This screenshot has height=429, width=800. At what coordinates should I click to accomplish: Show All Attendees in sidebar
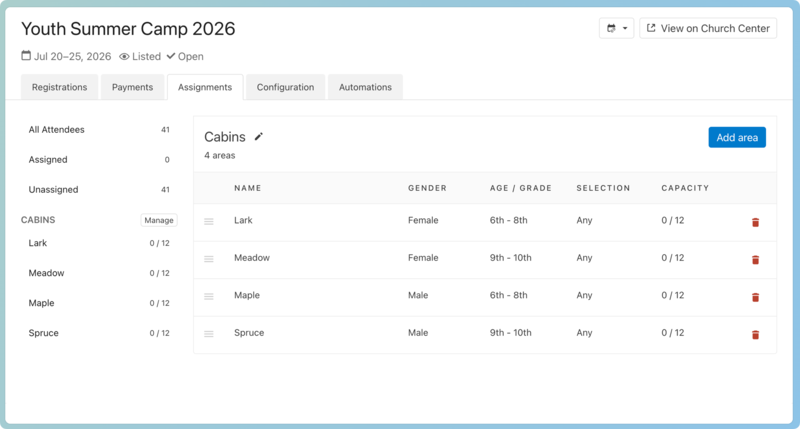57,130
